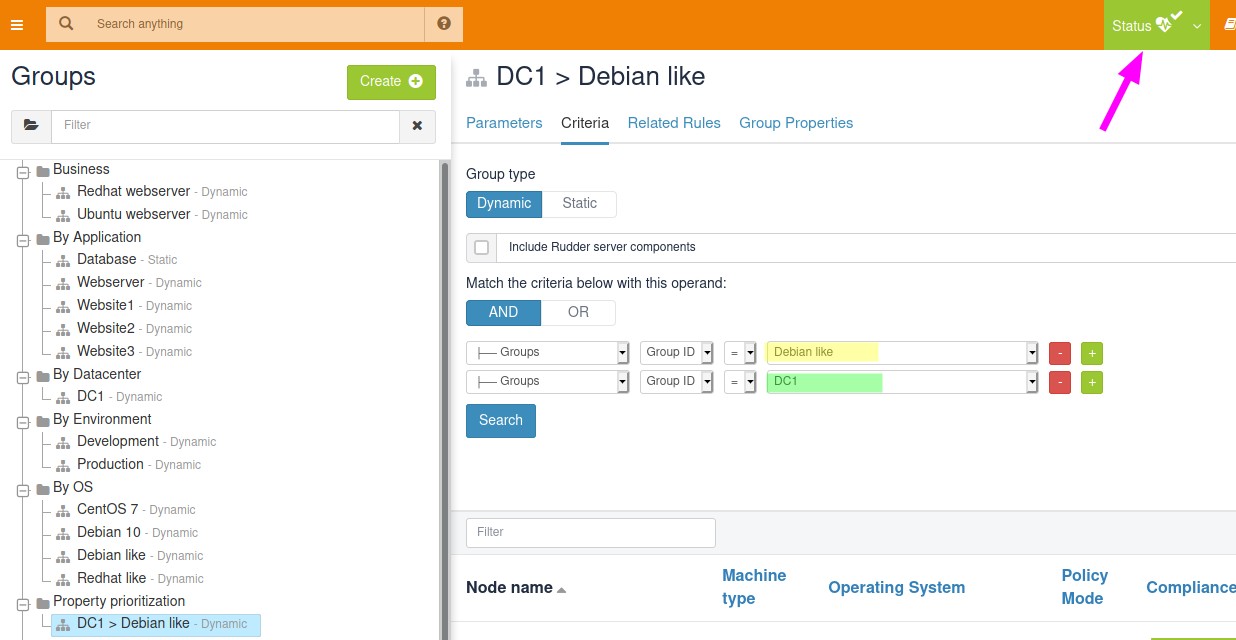Add a criterion after the DC1 row
This screenshot has width=1236, height=640.
point(1092,382)
